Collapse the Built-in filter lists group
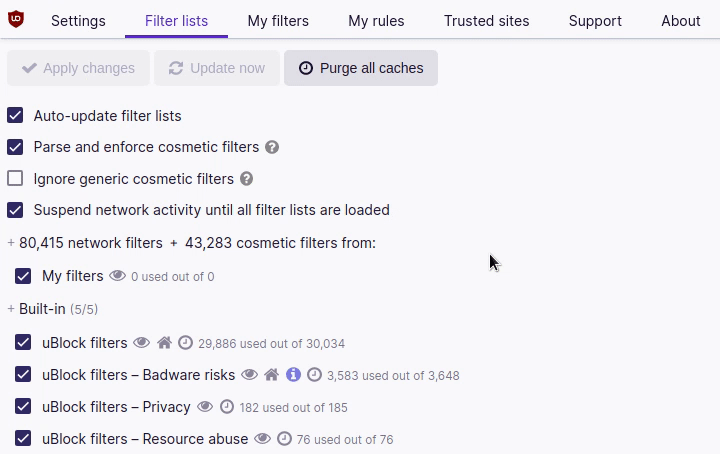The image size is (720, 454). pos(11,309)
